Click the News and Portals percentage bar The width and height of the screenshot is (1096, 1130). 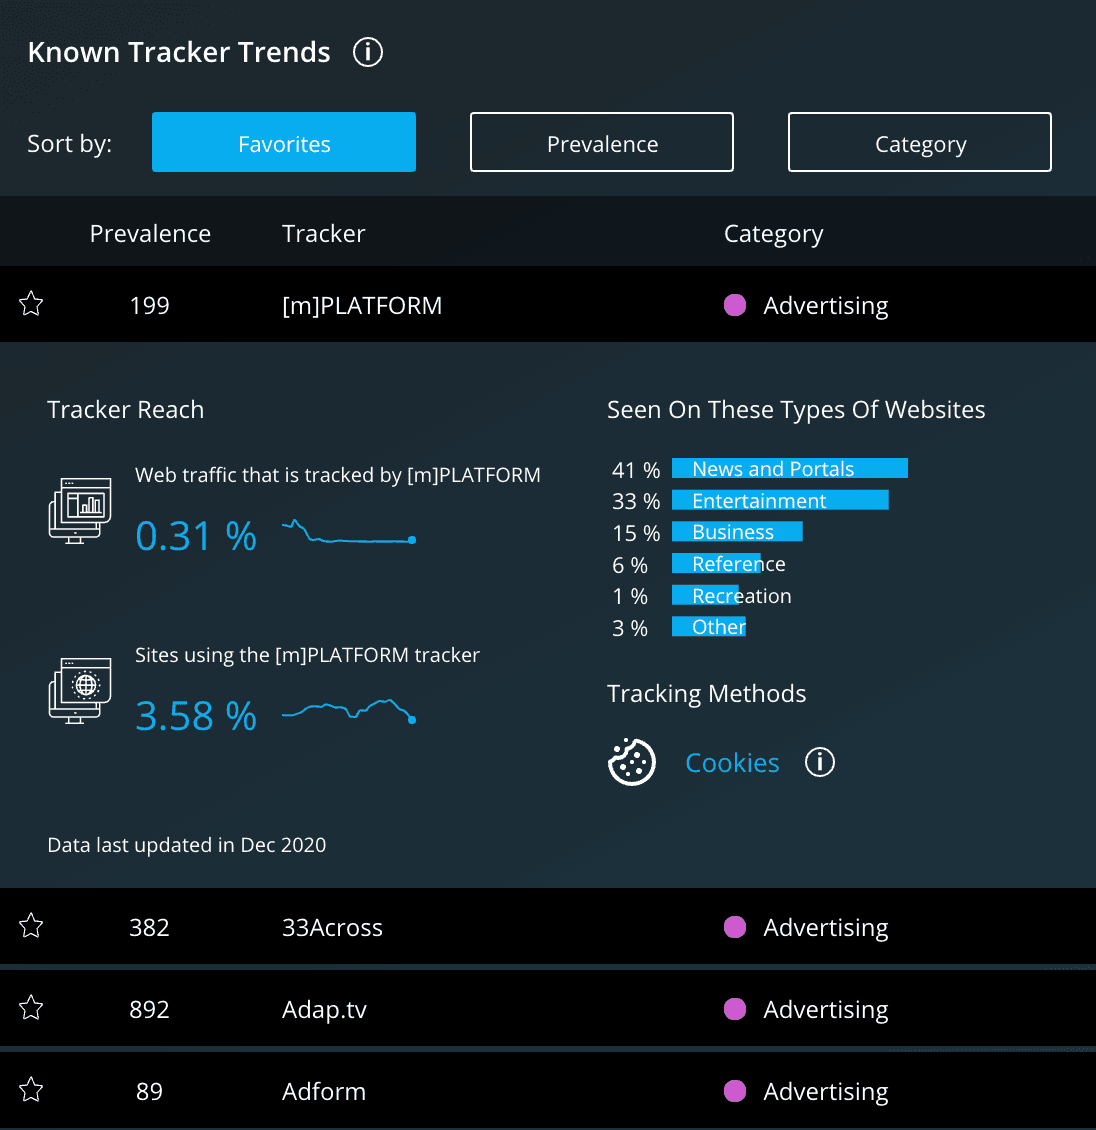(x=789, y=467)
